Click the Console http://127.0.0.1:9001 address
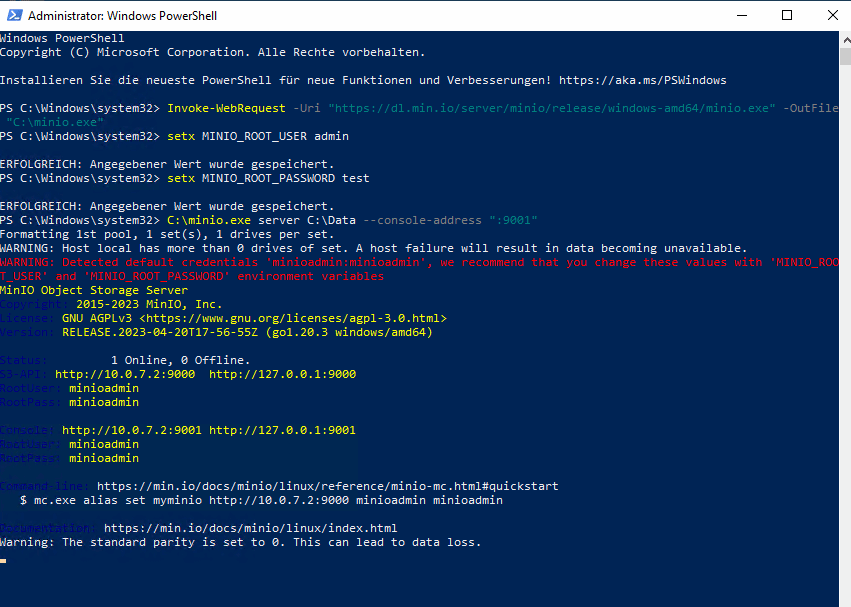The width and height of the screenshot is (851, 607). tap(282, 430)
